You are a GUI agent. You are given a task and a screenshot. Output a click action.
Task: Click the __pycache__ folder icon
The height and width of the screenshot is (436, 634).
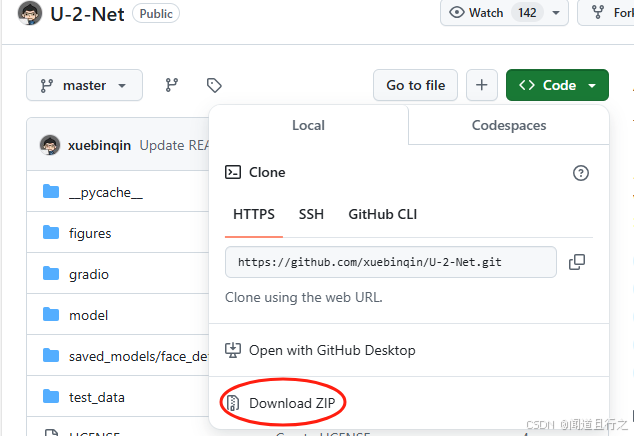click(x=51, y=192)
